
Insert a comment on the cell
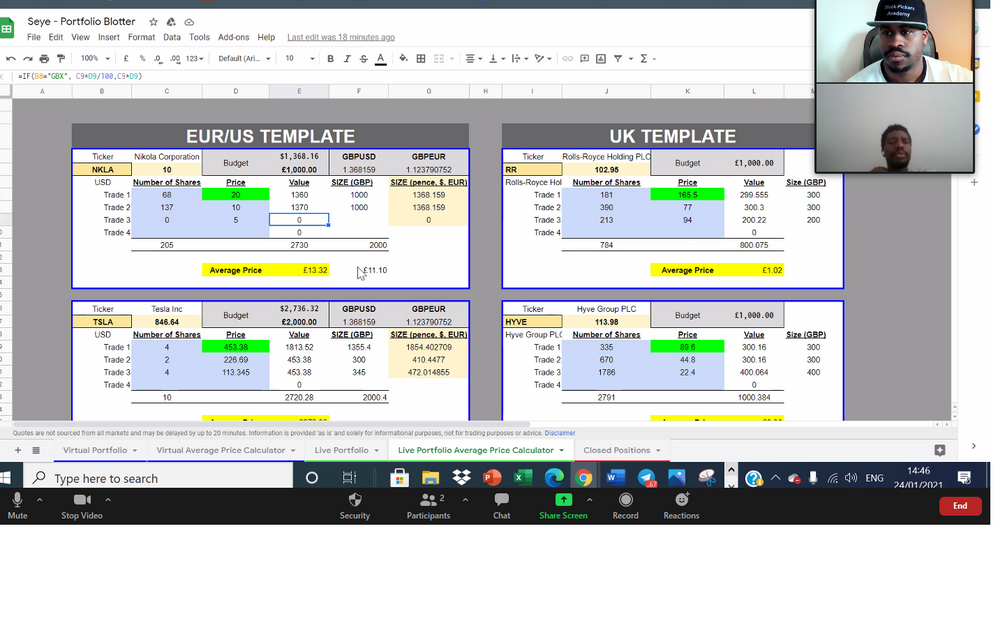click(x=585, y=58)
